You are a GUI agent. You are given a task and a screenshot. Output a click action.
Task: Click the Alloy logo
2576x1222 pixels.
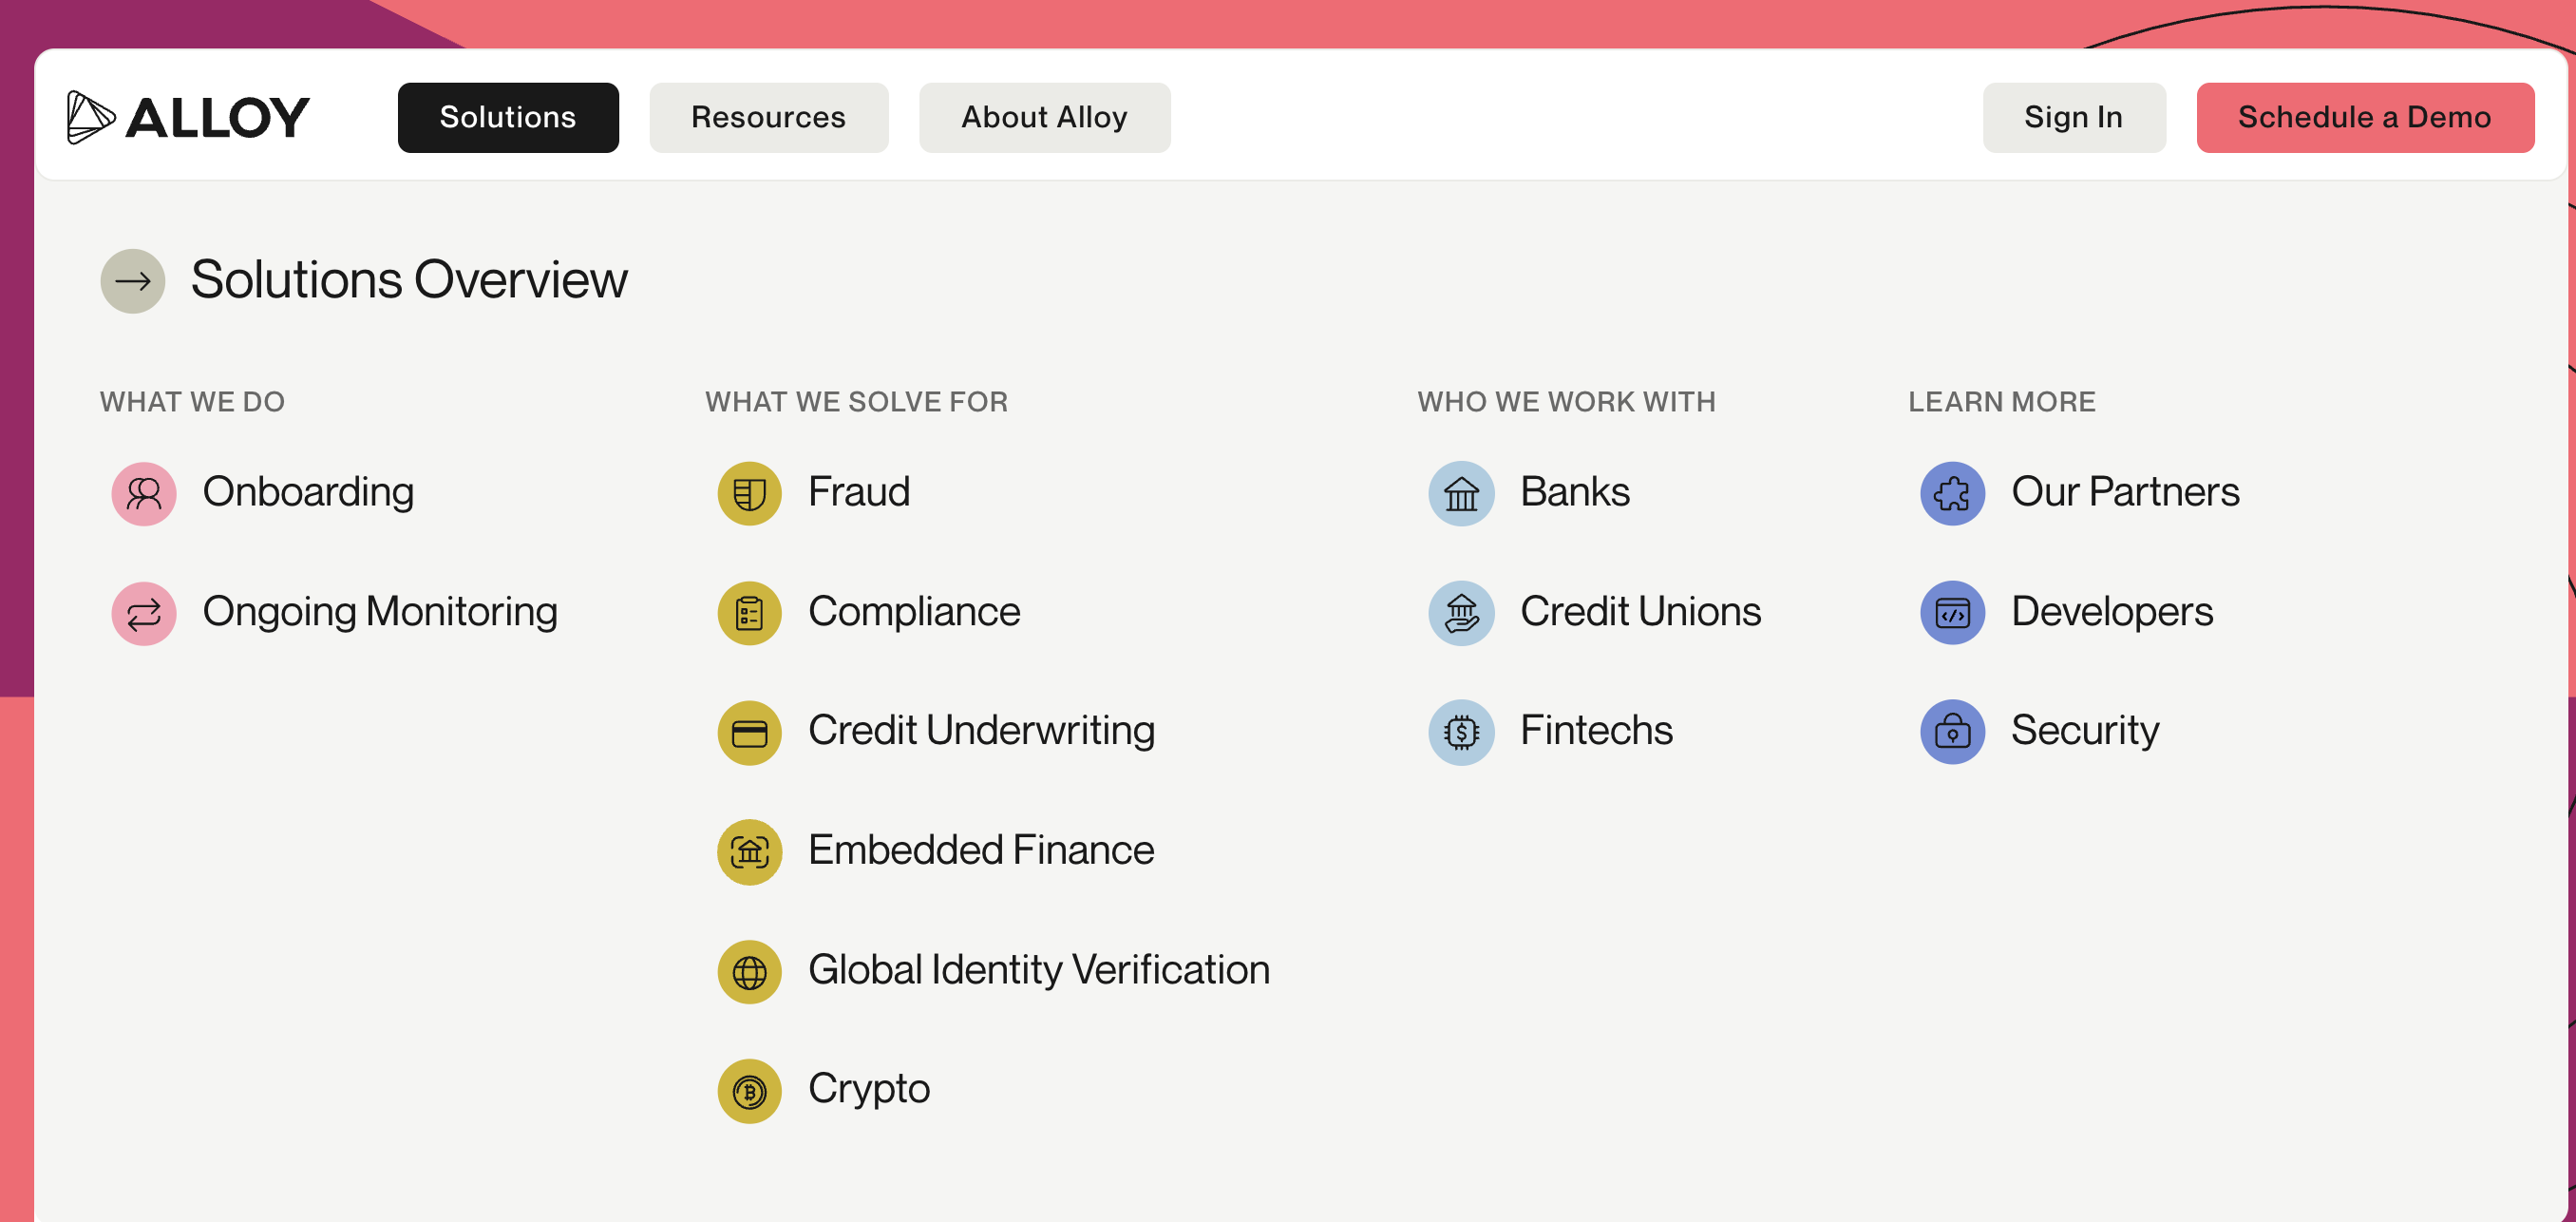coord(188,117)
